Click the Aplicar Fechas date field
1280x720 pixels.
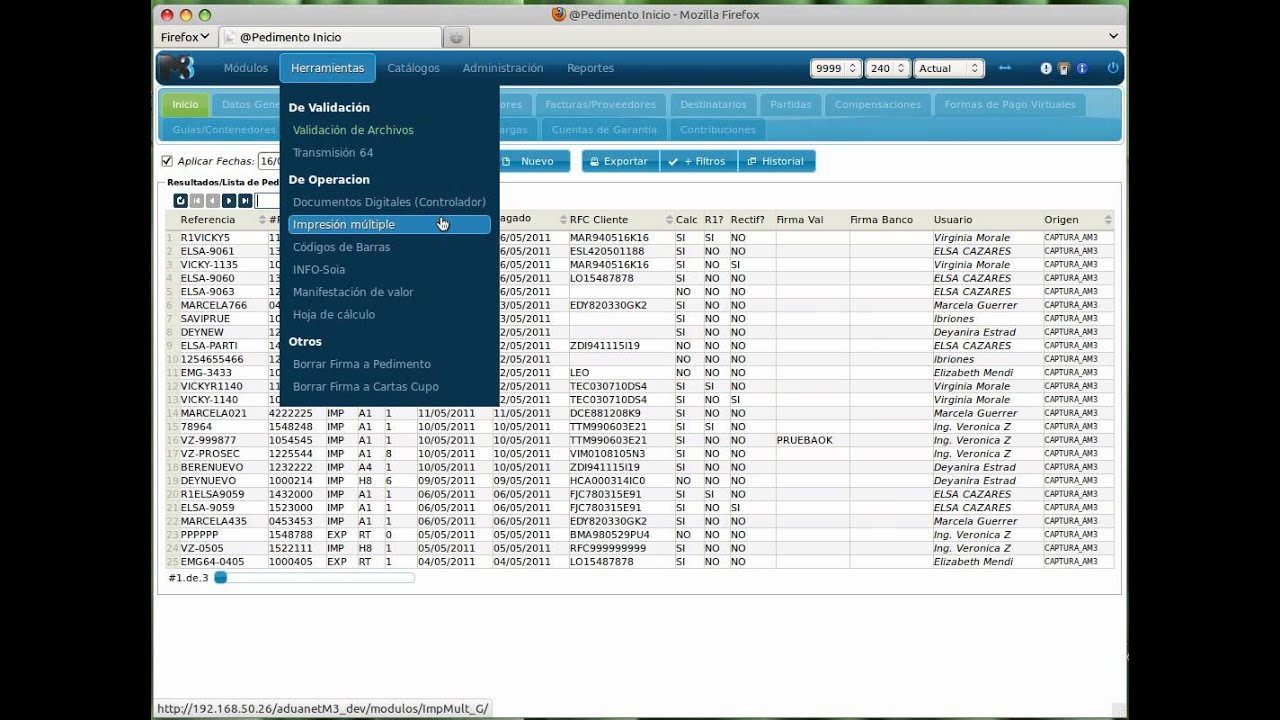269,161
